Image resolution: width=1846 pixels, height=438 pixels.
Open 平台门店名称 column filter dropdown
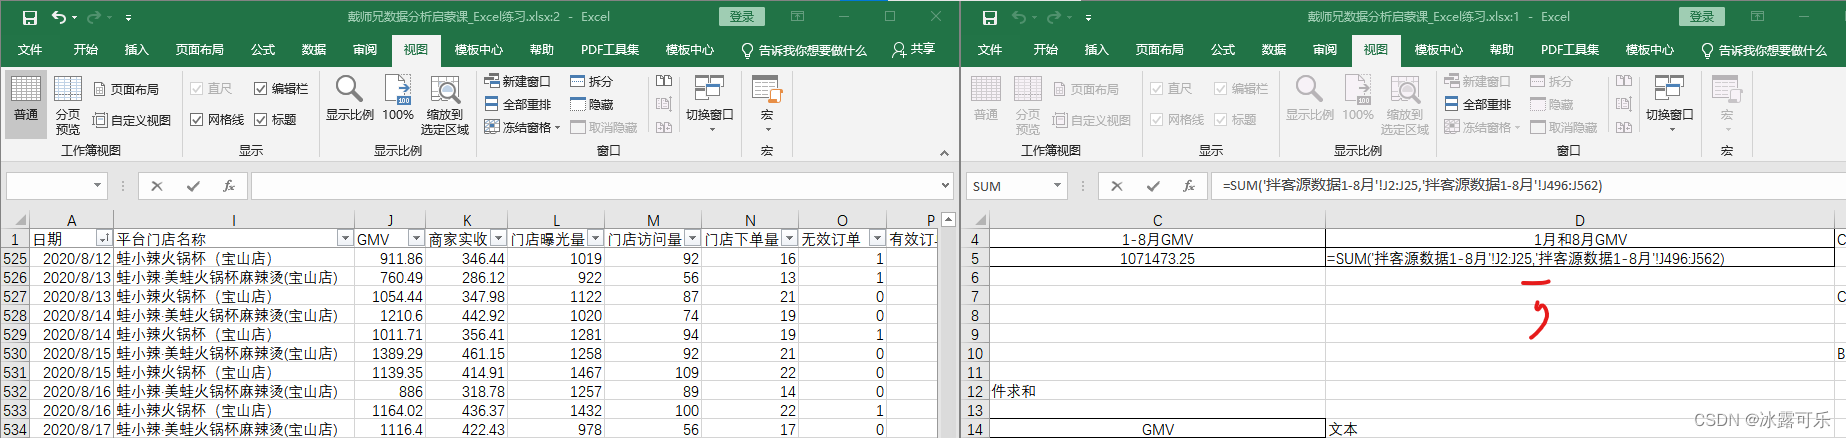[x=345, y=239]
